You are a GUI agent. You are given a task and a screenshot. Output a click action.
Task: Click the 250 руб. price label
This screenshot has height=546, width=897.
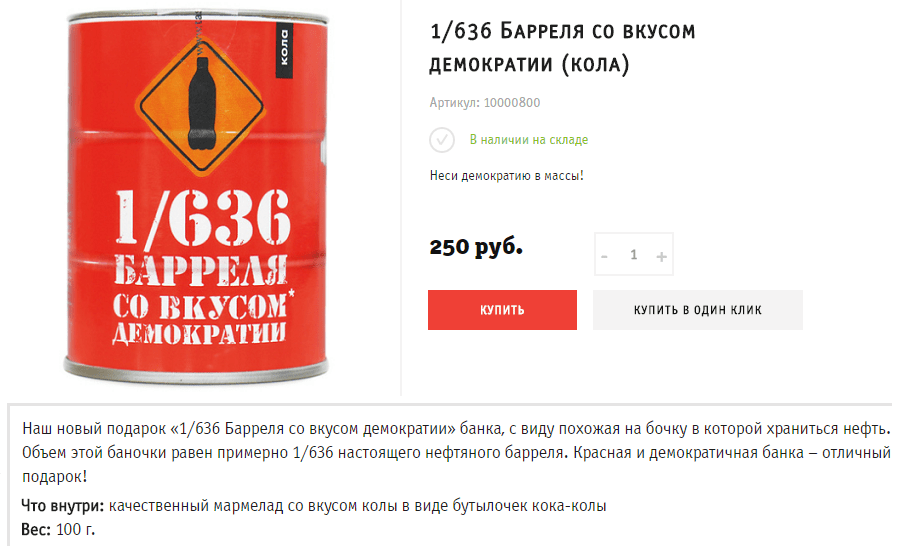coord(476,247)
